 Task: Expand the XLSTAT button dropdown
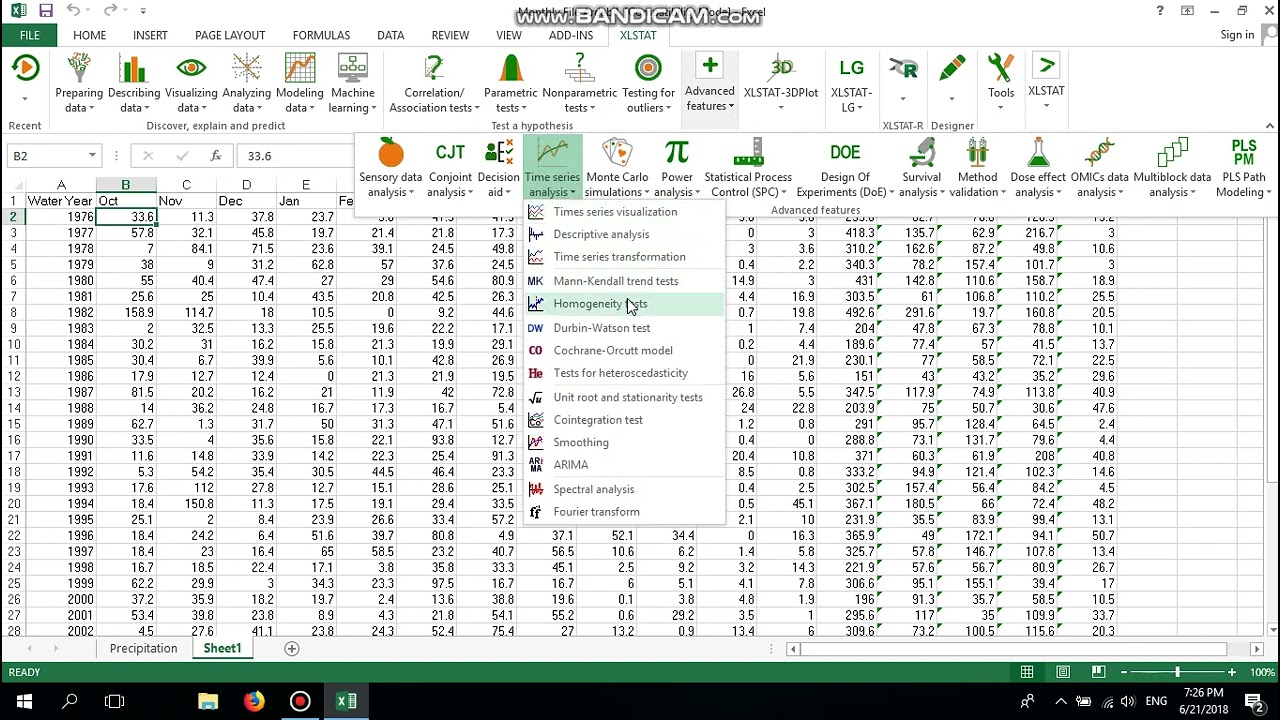(x=1046, y=104)
